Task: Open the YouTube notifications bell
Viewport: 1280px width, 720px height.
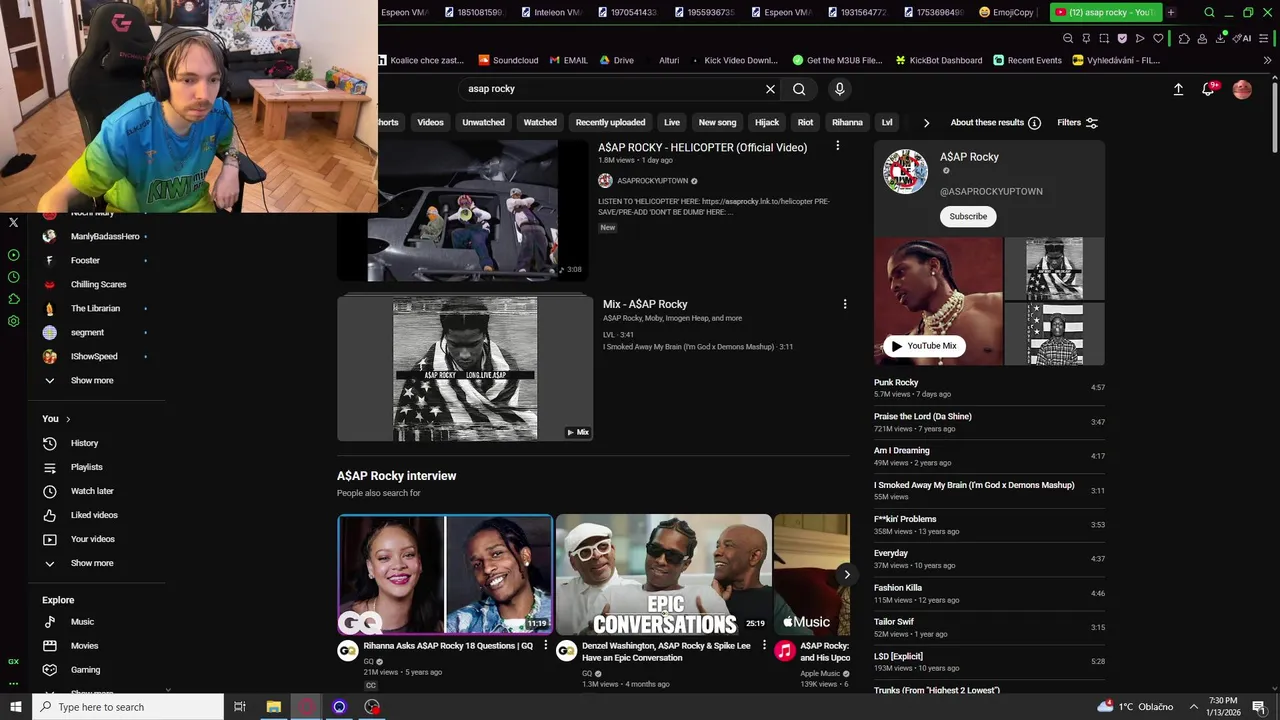Action: pos(1208,89)
